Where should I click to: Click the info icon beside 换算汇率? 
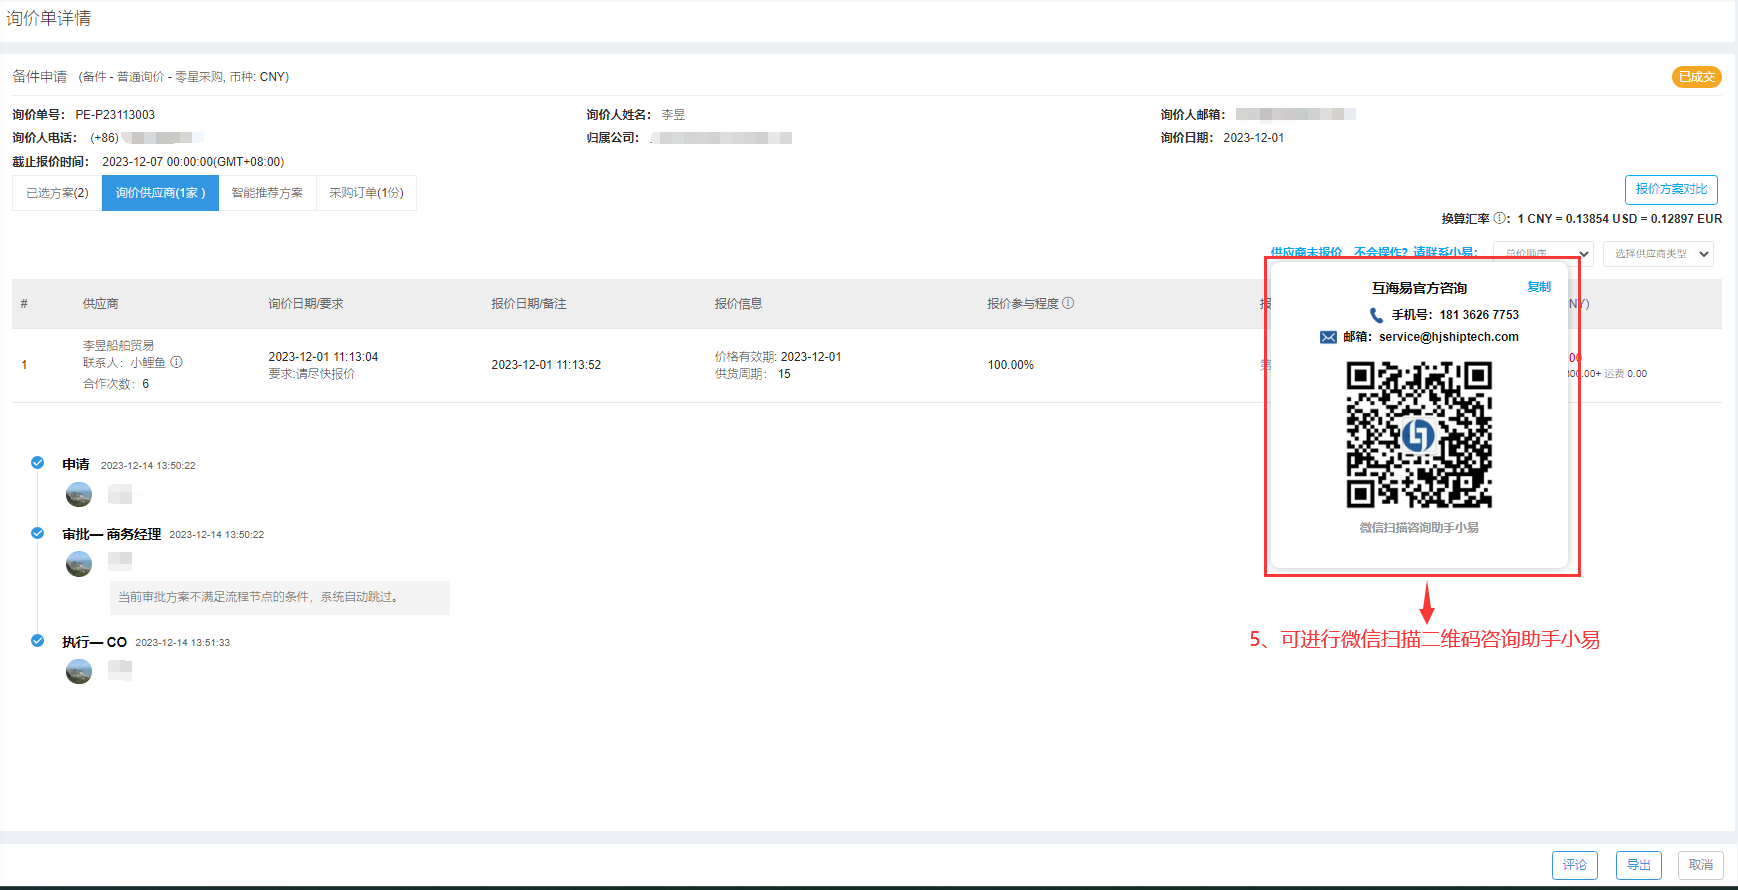[x=1500, y=218]
